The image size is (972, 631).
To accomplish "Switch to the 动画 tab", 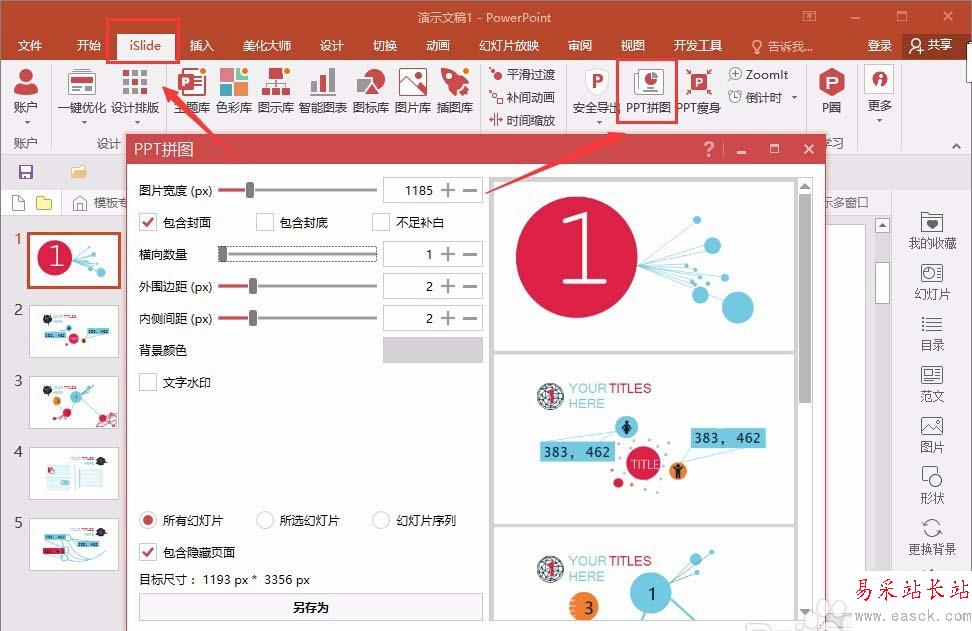I will [438, 45].
